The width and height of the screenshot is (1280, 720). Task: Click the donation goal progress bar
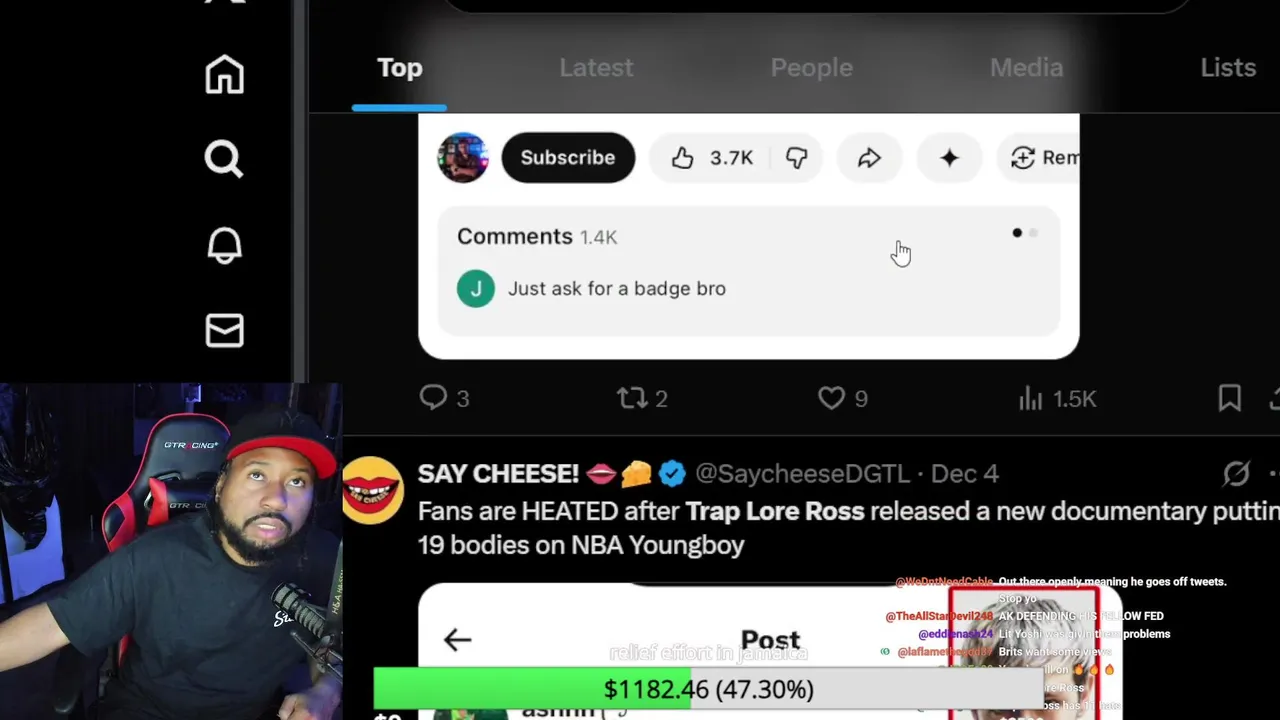tap(709, 689)
